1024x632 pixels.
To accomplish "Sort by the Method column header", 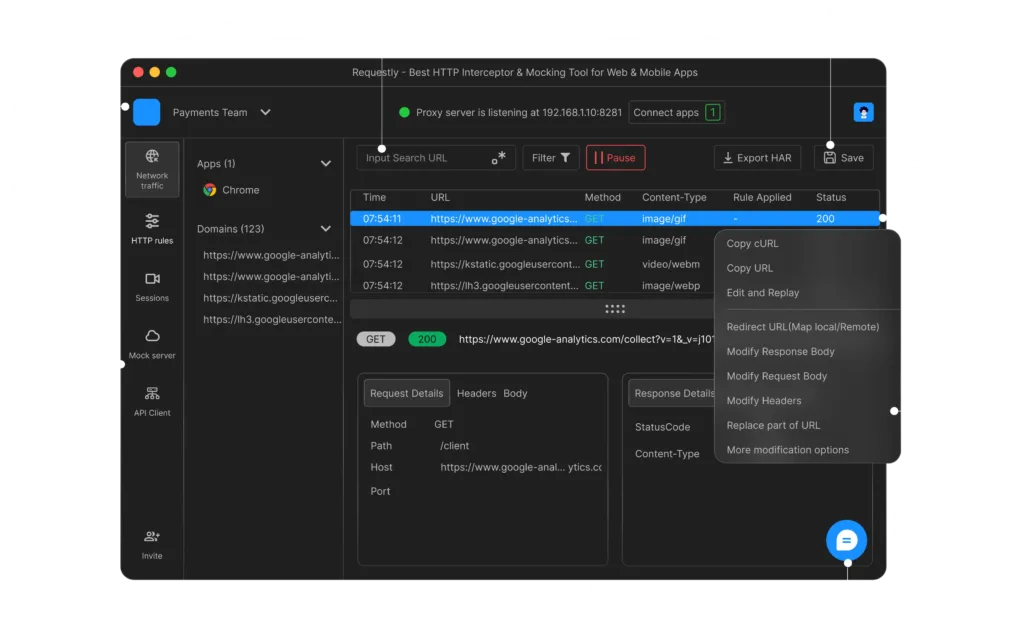I will tap(602, 198).
